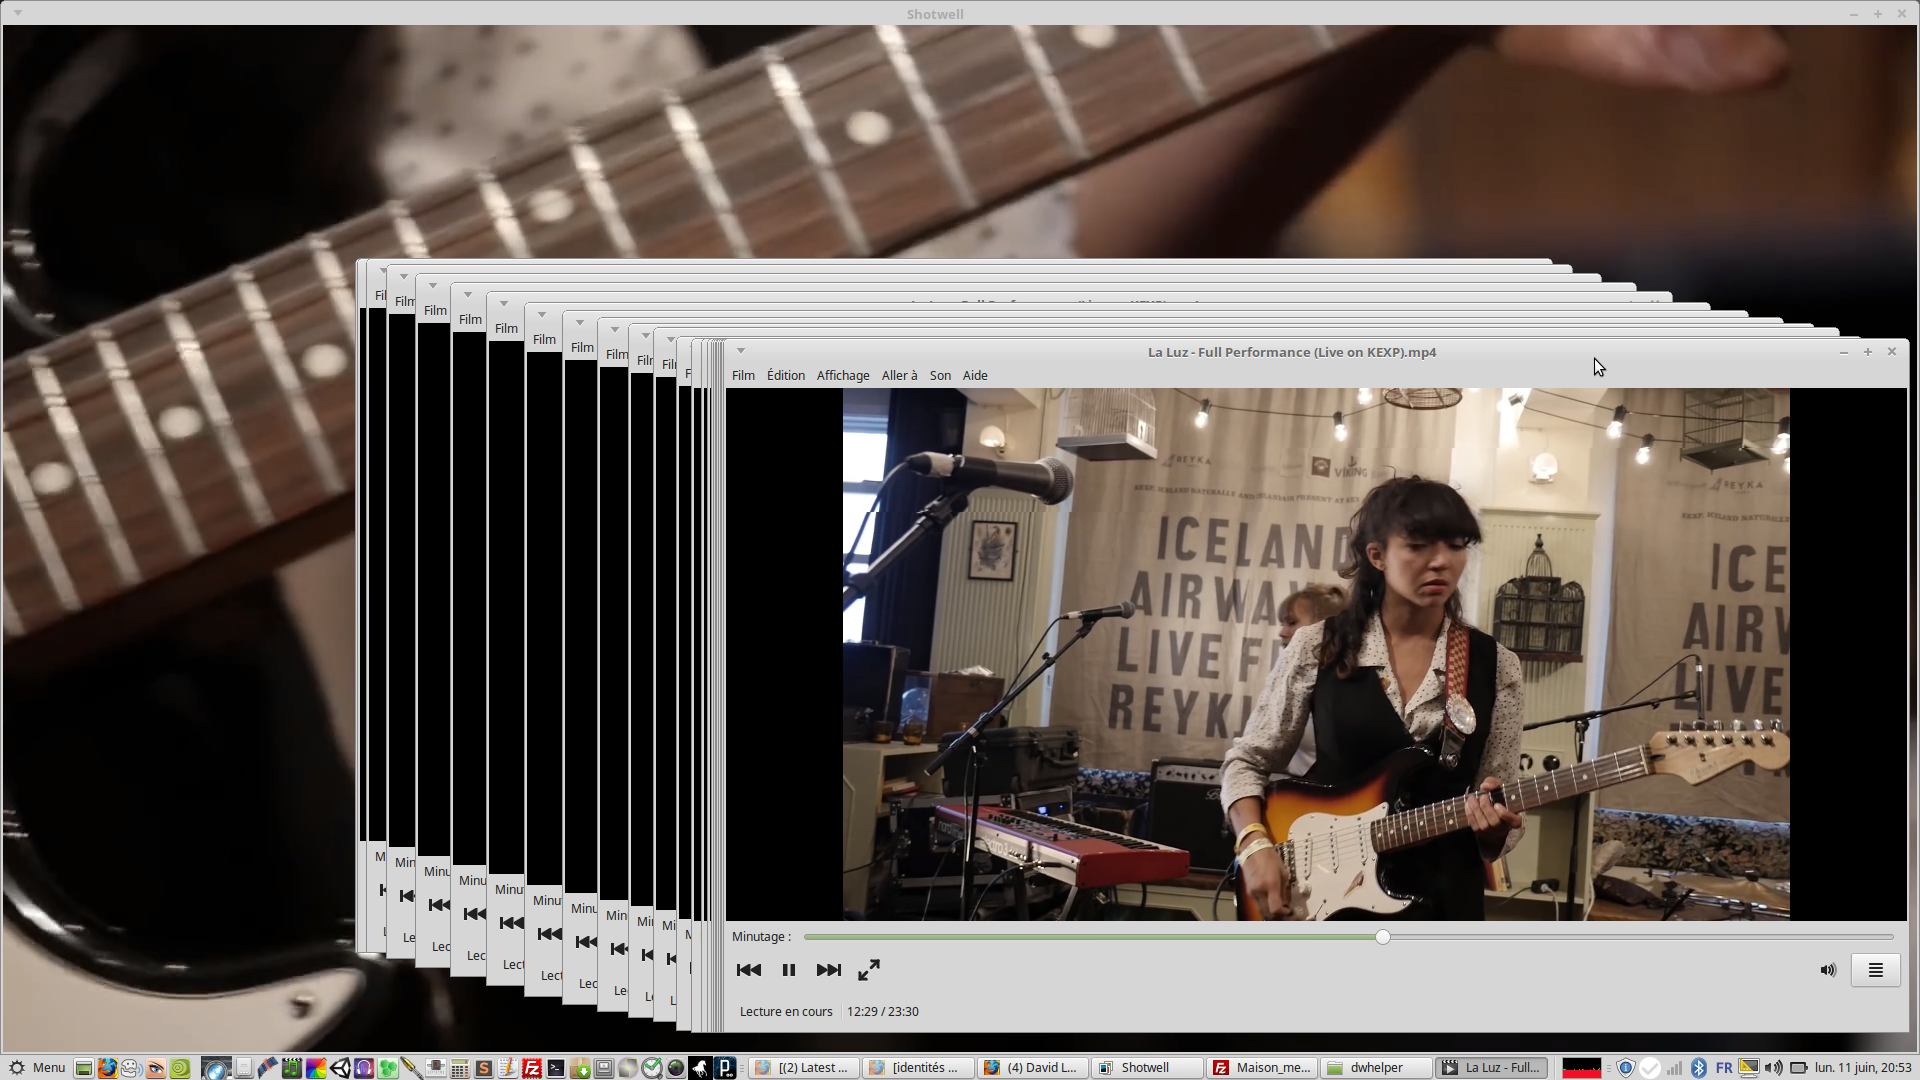Click the Minutage seek slider handle
Viewport: 1920px width, 1080px height.
click(1382, 937)
